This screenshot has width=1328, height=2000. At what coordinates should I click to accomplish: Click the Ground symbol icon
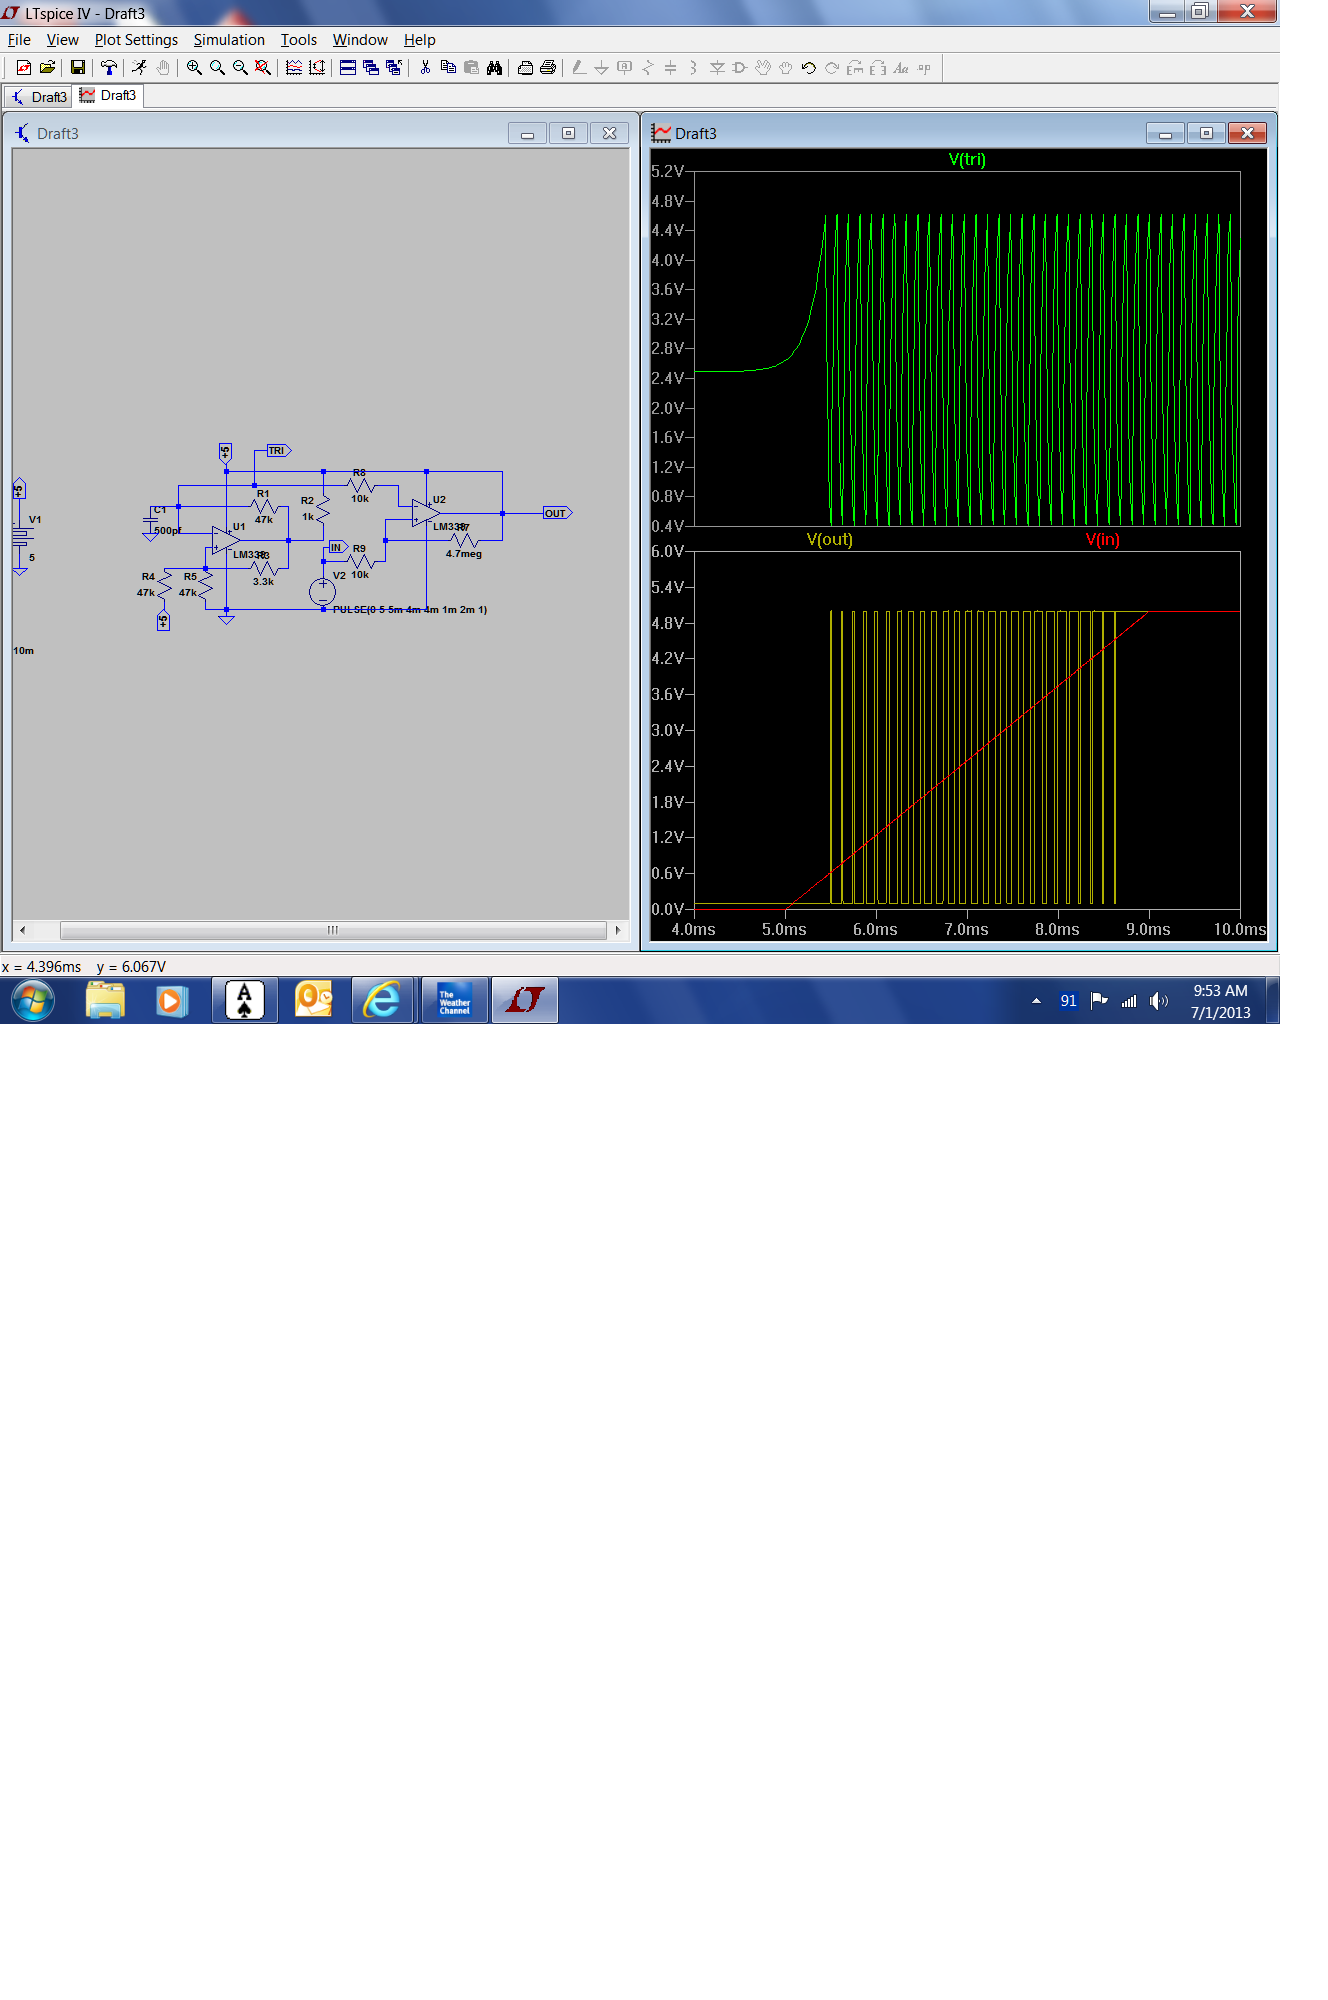pyautogui.click(x=602, y=68)
